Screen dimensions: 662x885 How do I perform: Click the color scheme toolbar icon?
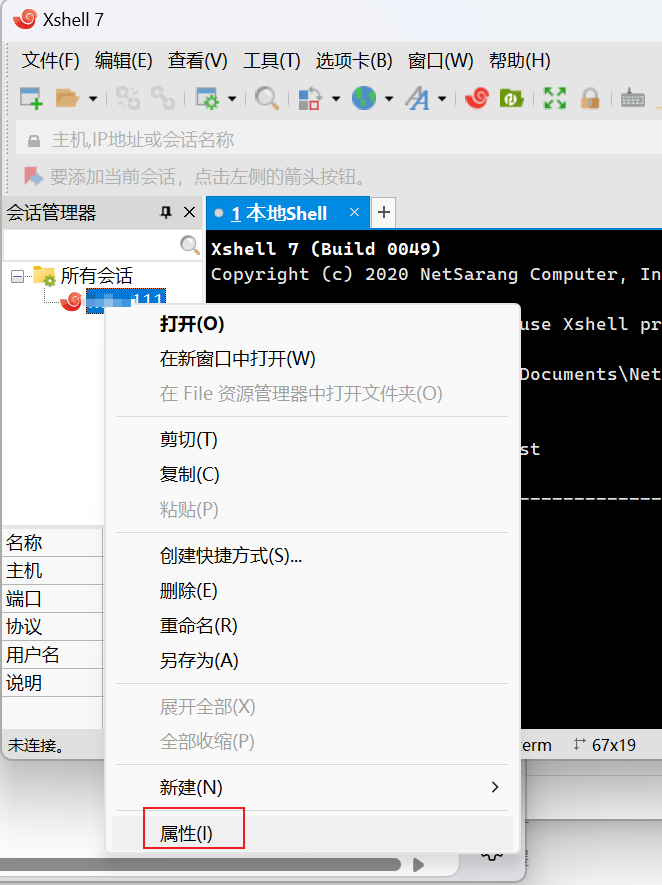coord(310,98)
